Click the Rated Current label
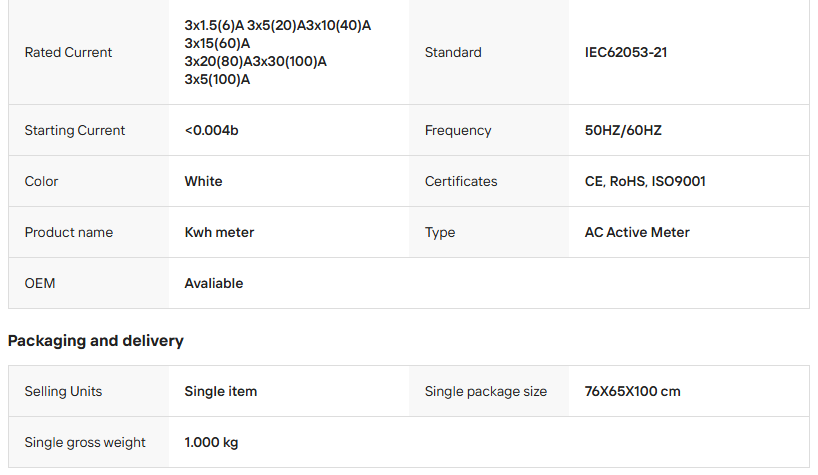 68,52
